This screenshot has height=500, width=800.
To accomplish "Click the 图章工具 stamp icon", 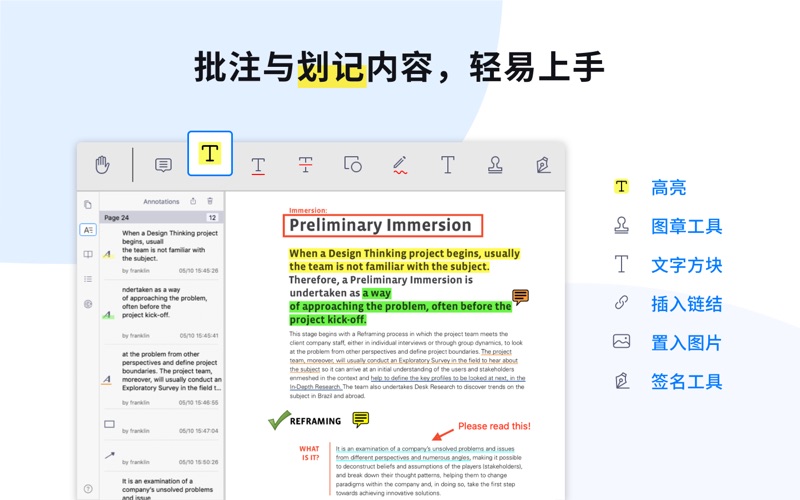I will click(621, 225).
